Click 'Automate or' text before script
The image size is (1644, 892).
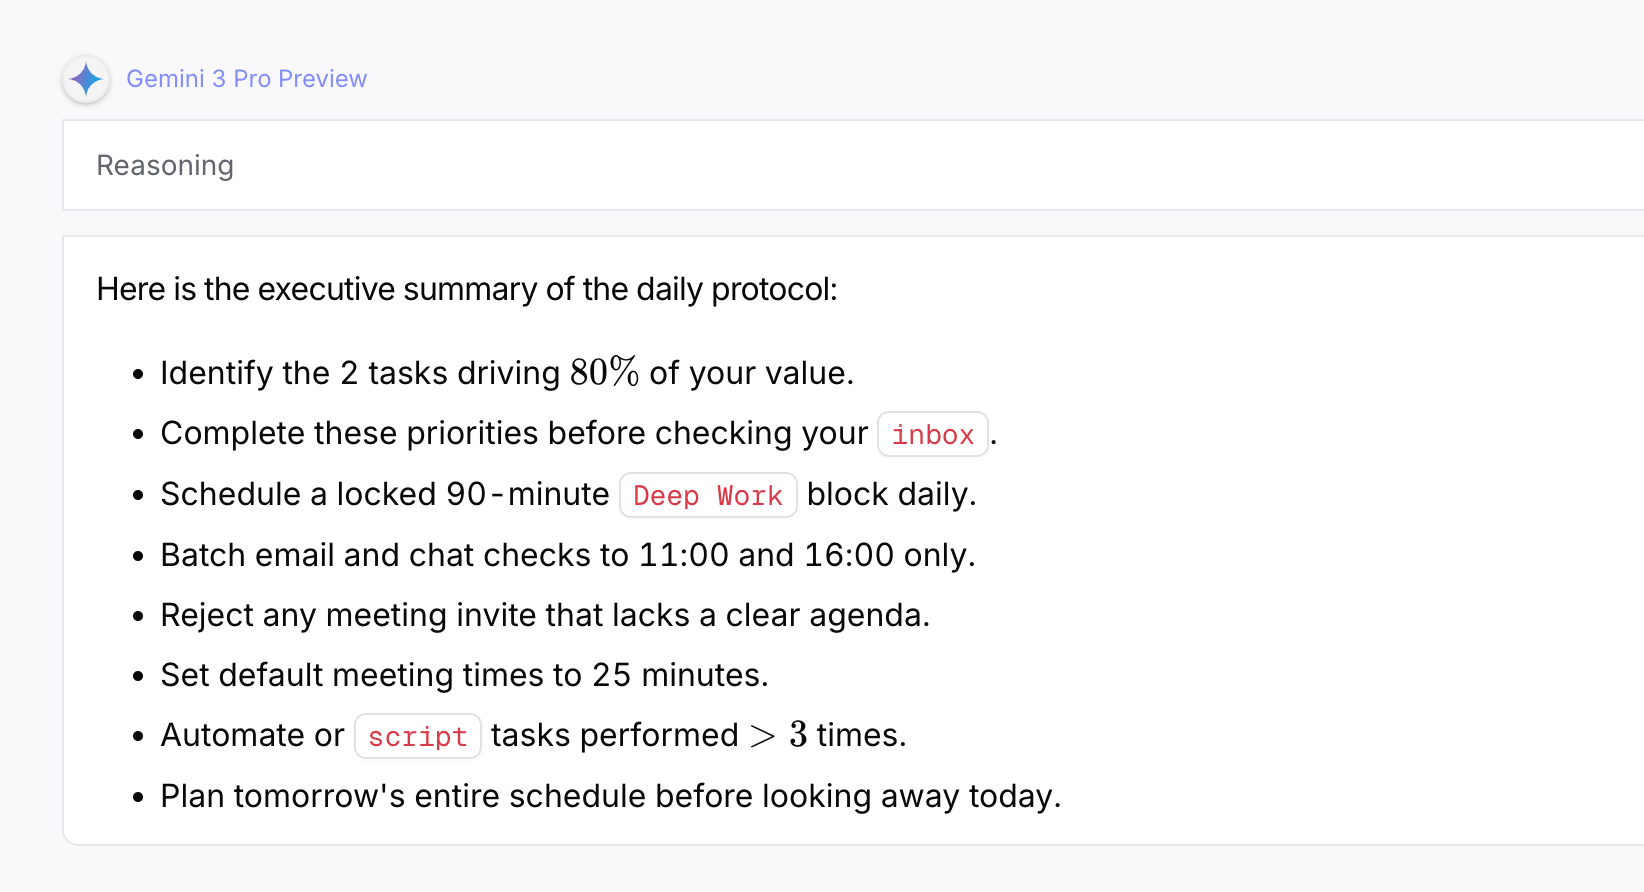pyautogui.click(x=252, y=735)
